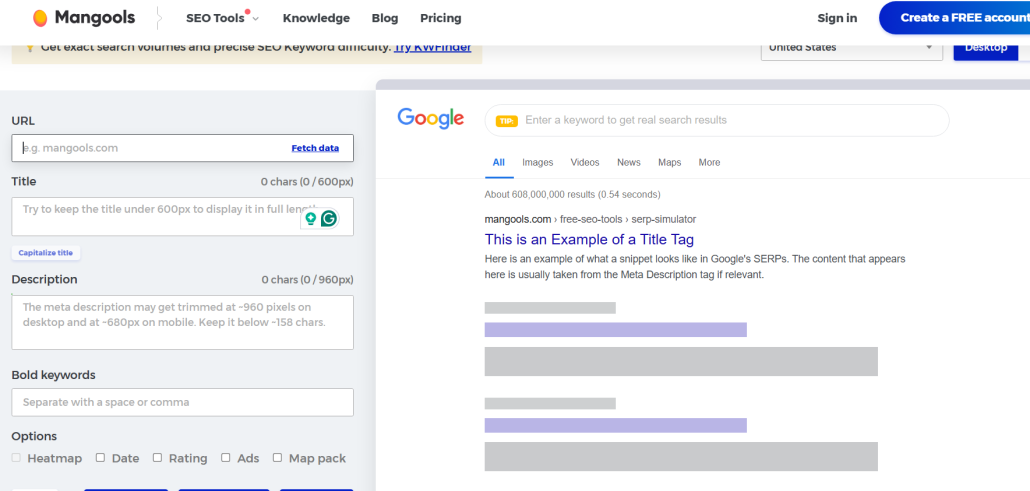Click the yellow TIP badge in search bar

tap(506, 121)
